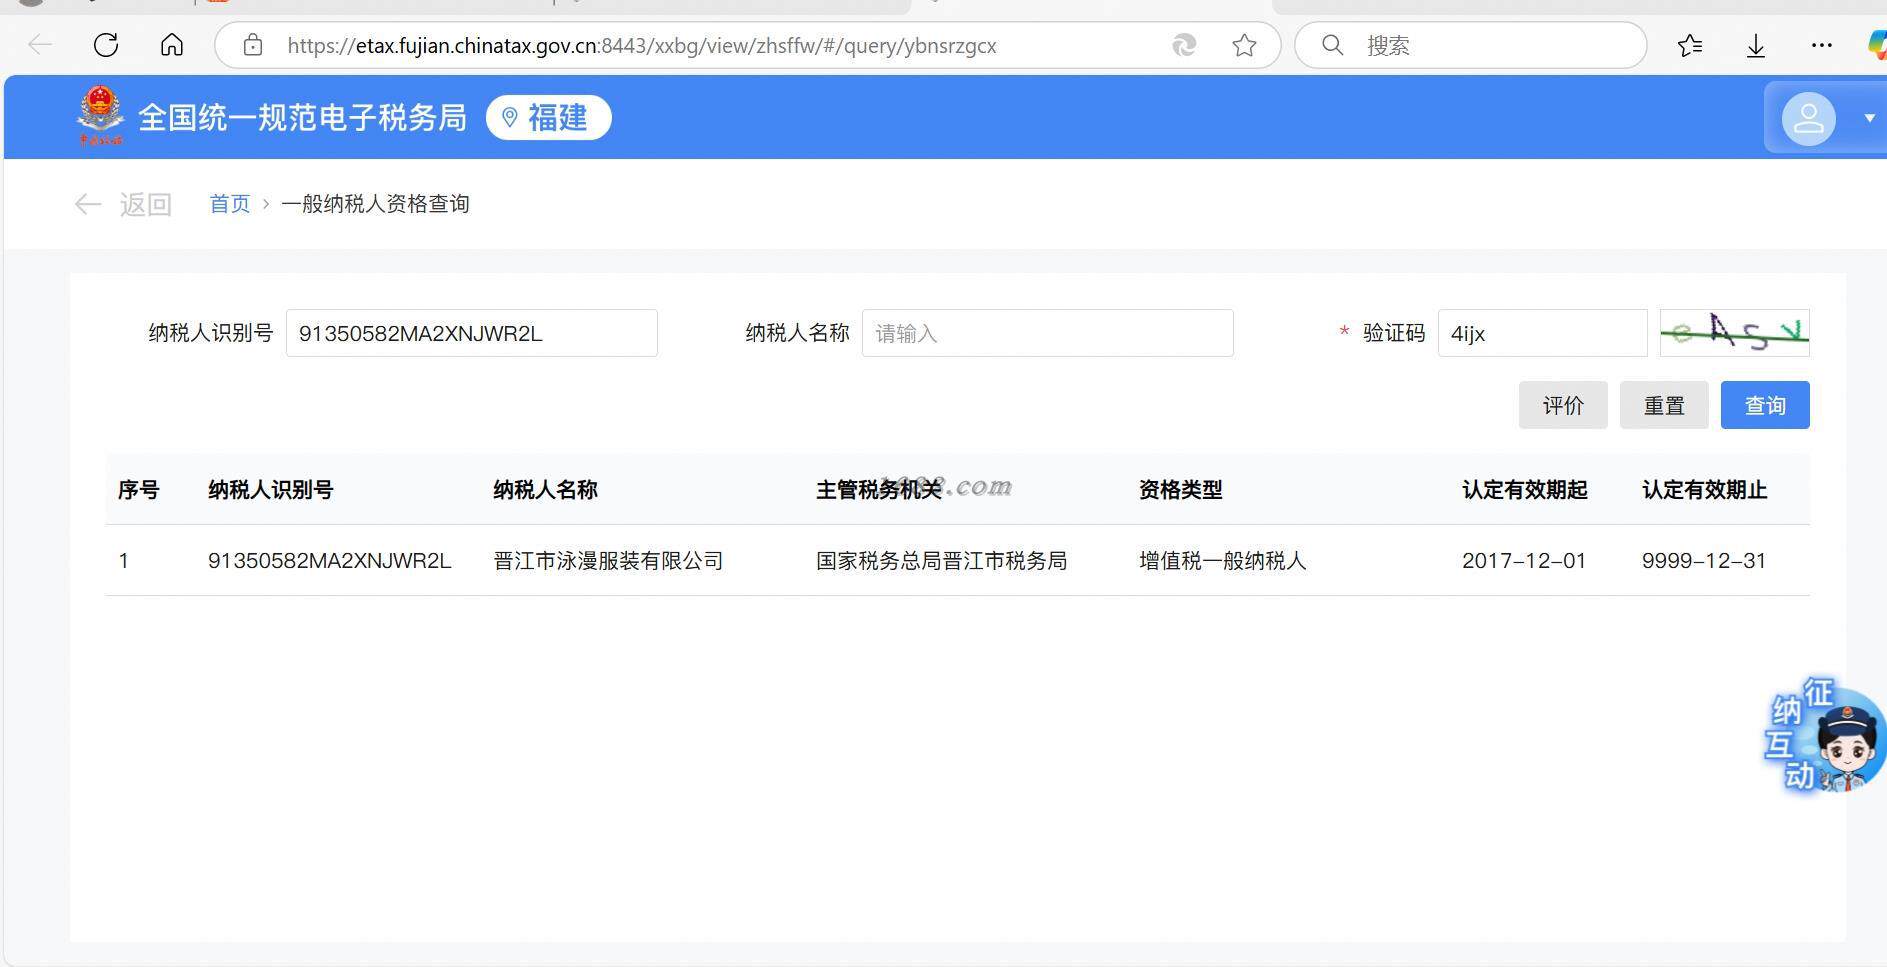Image resolution: width=1887 pixels, height=967 pixels.
Task: Click the 重置 button
Action: [x=1664, y=405]
